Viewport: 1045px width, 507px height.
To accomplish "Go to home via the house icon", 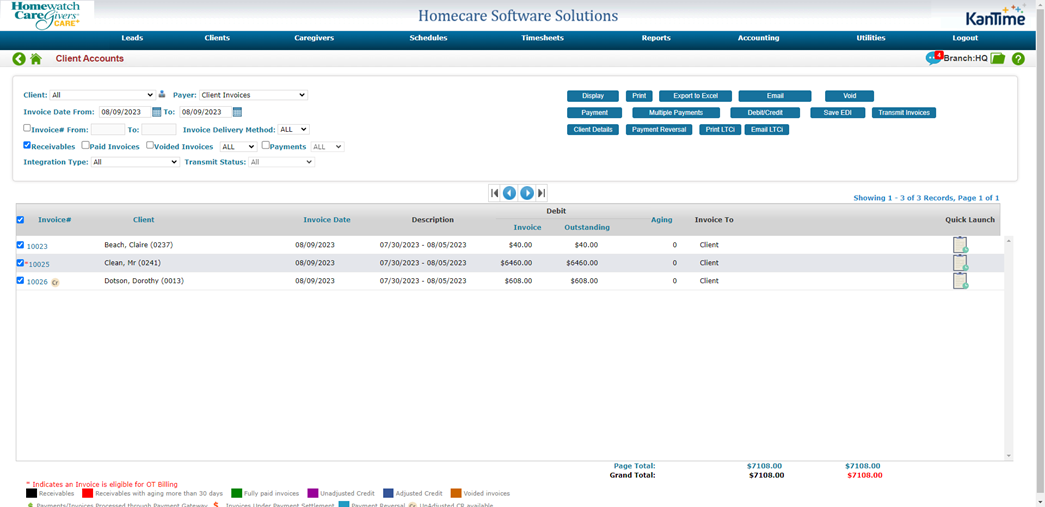I will [36, 59].
